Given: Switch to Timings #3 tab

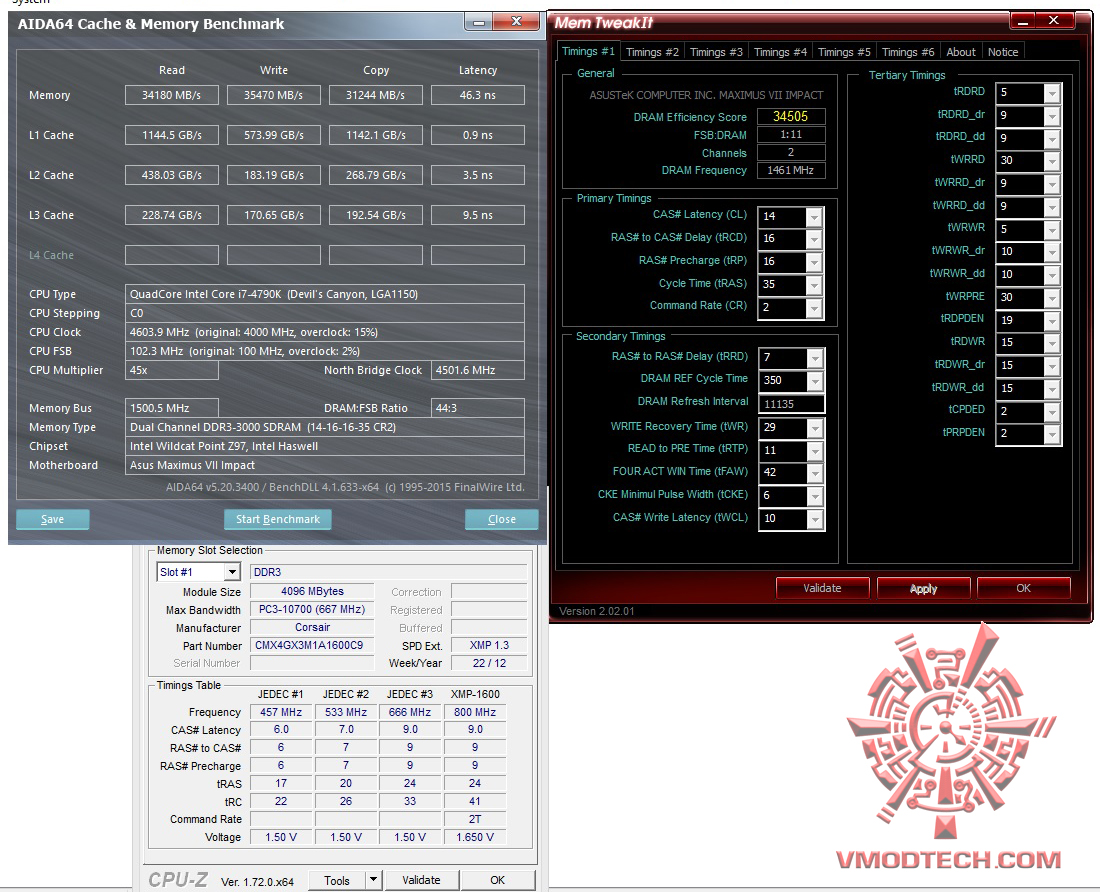Looking at the screenshot, I should pyautogui.click(x=716, y=52).
